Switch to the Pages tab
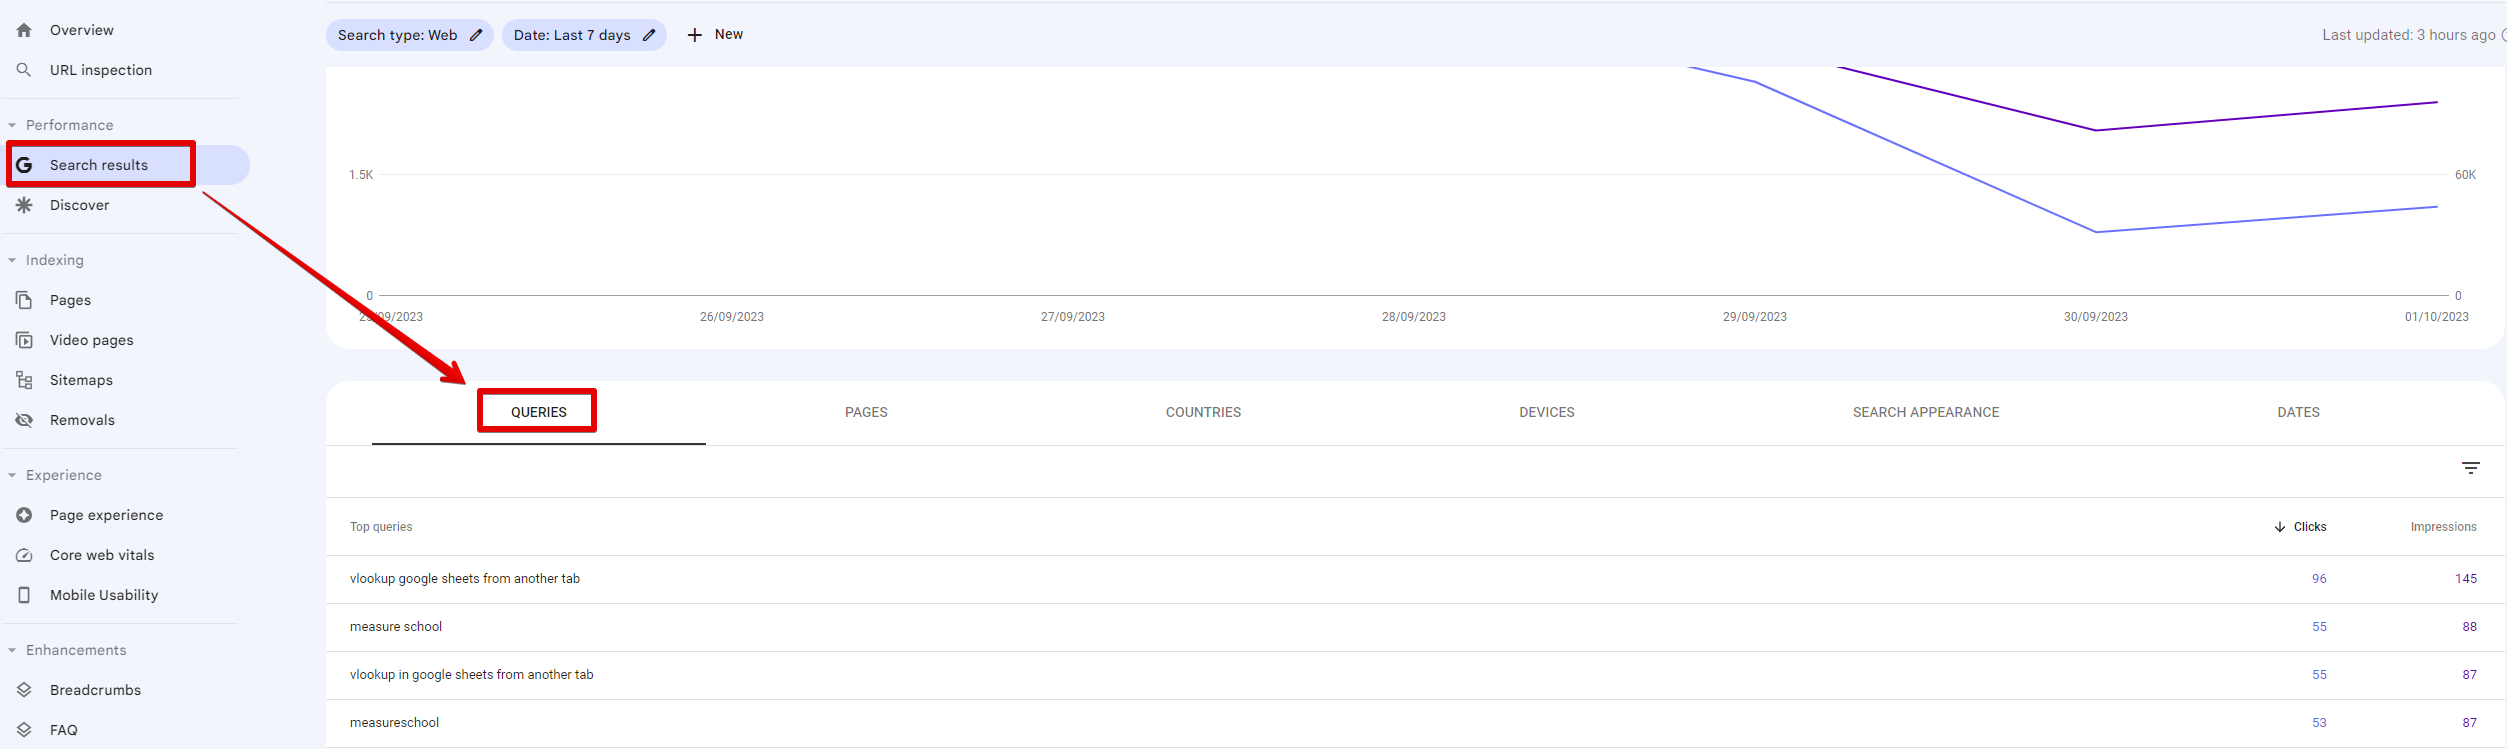The height and width of the screenshot is (749, 2507). point(866,412)
